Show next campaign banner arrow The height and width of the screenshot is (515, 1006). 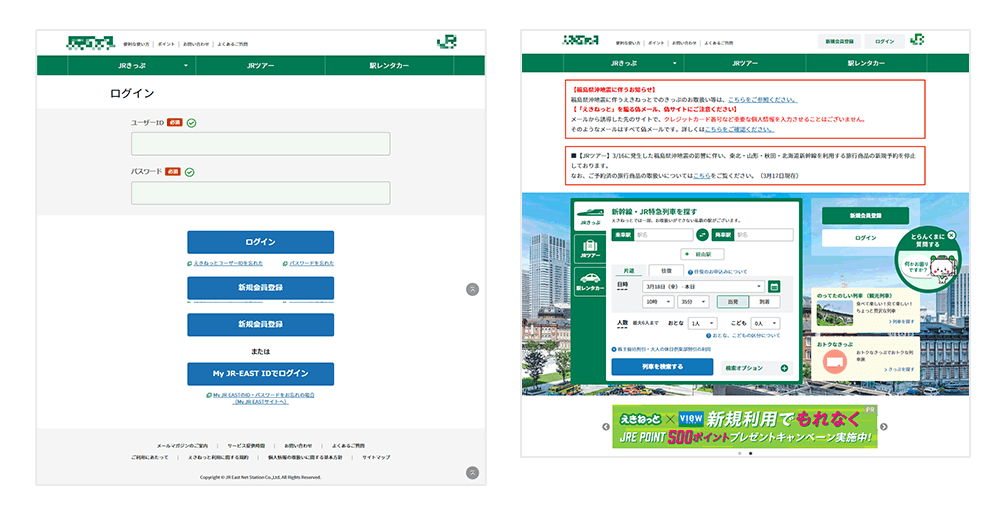click(x=883, y=426)
